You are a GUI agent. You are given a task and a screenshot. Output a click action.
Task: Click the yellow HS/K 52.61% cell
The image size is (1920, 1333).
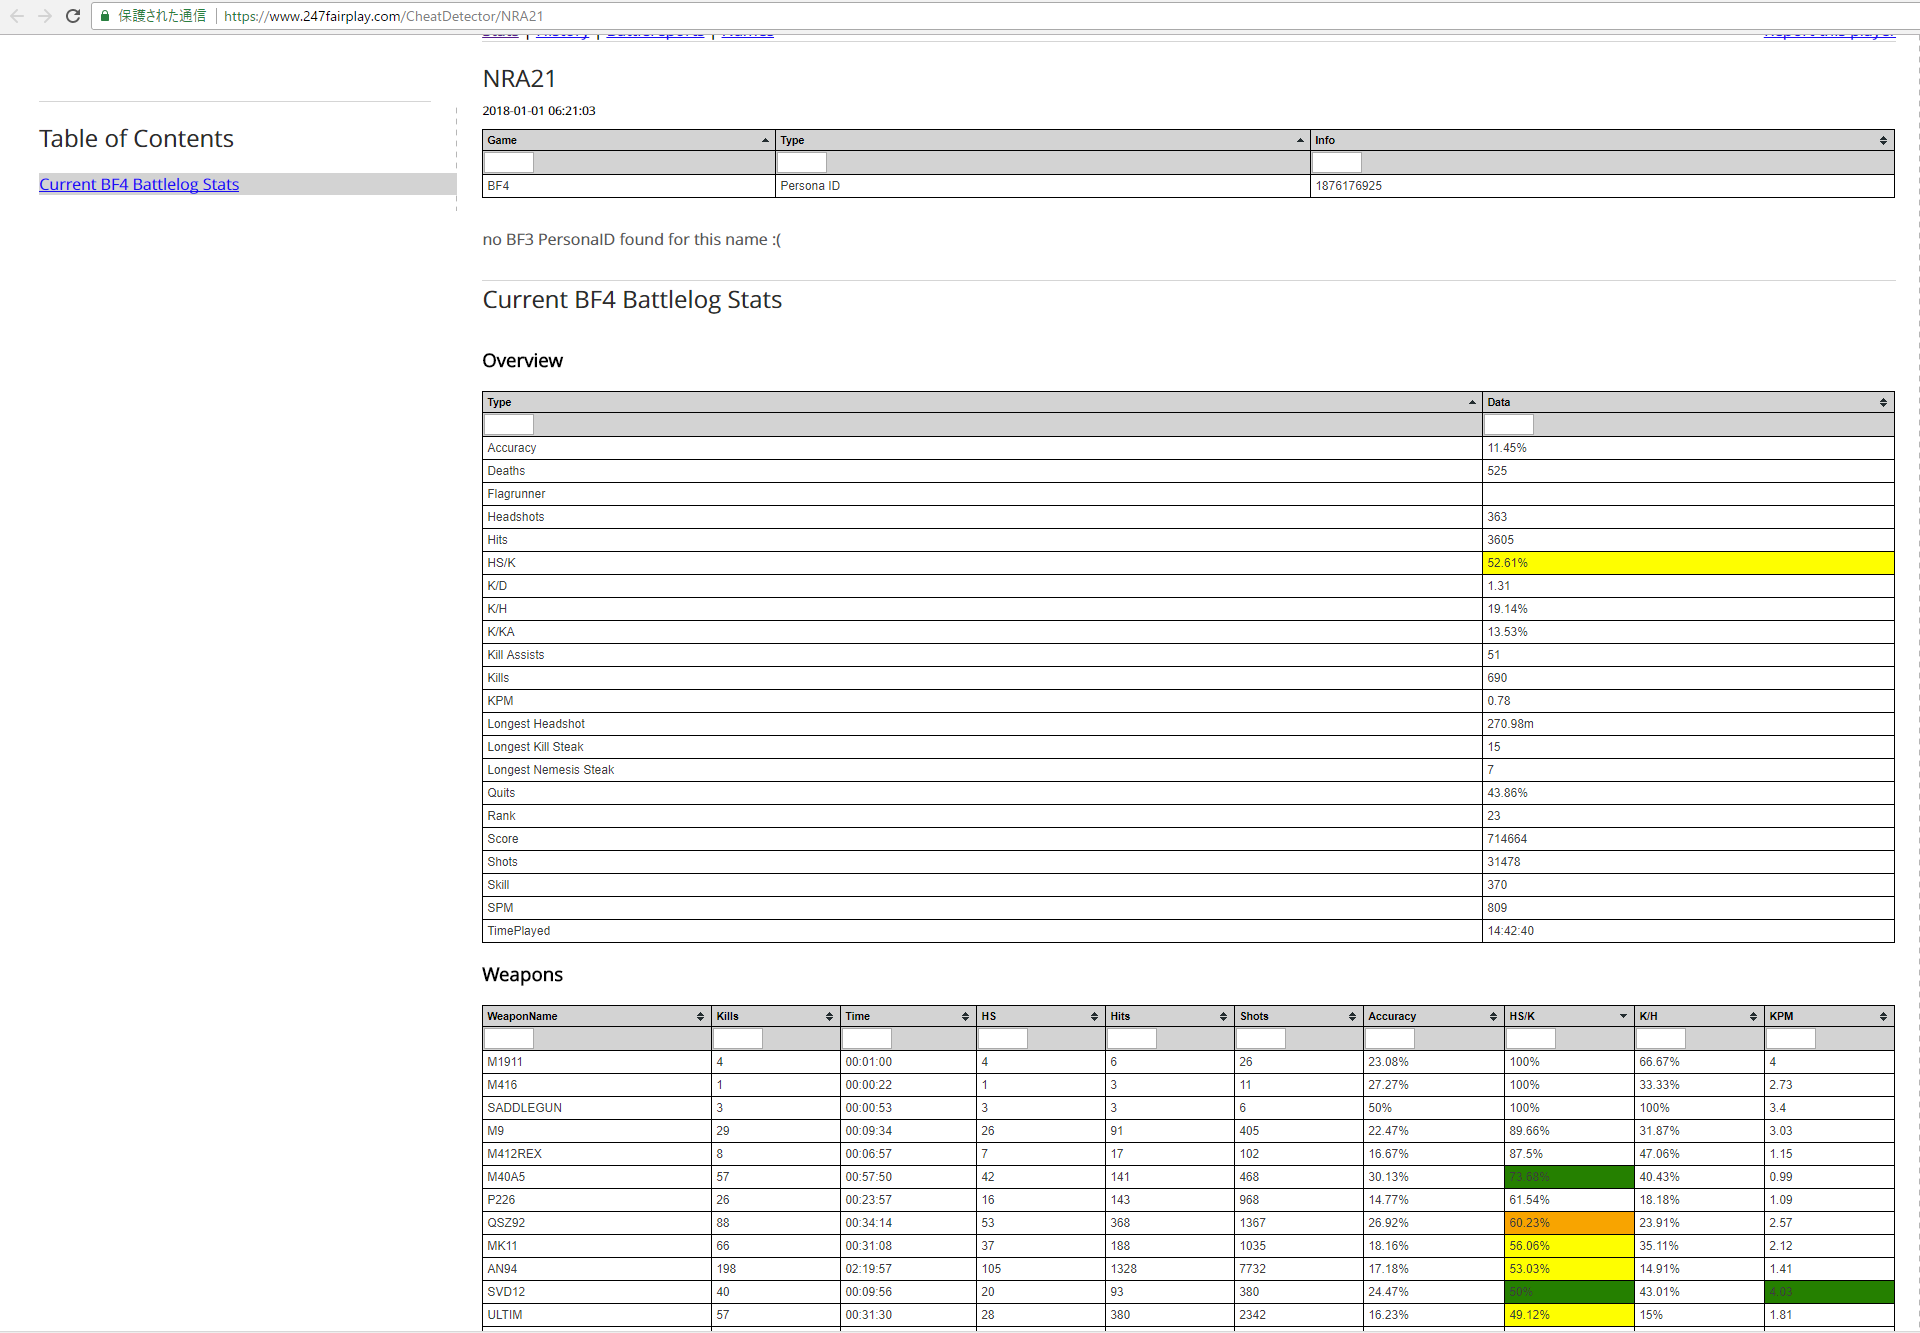[1687, 563]
